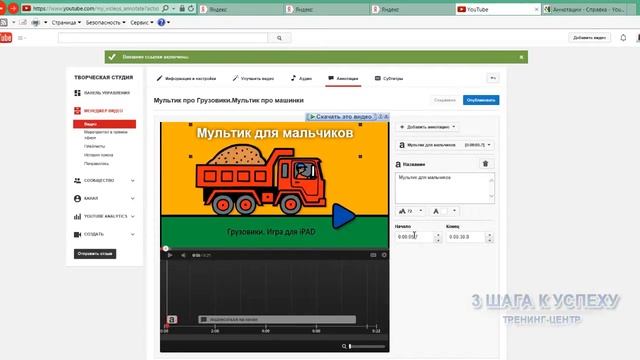Image resolution: width=640 pixels, height=360 pixels.
Task: Expand the Create section chevron
Action: click(133, 234)
